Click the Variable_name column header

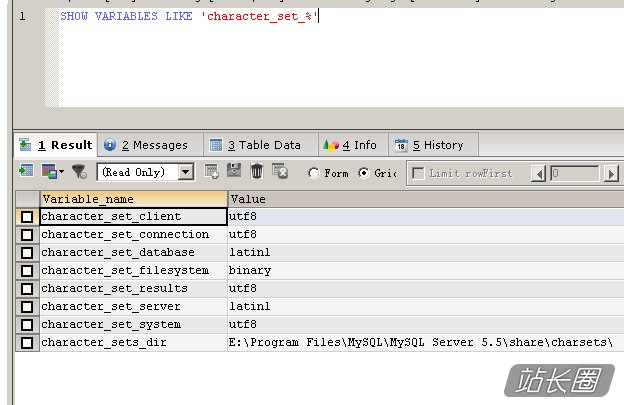coord(134,199)
